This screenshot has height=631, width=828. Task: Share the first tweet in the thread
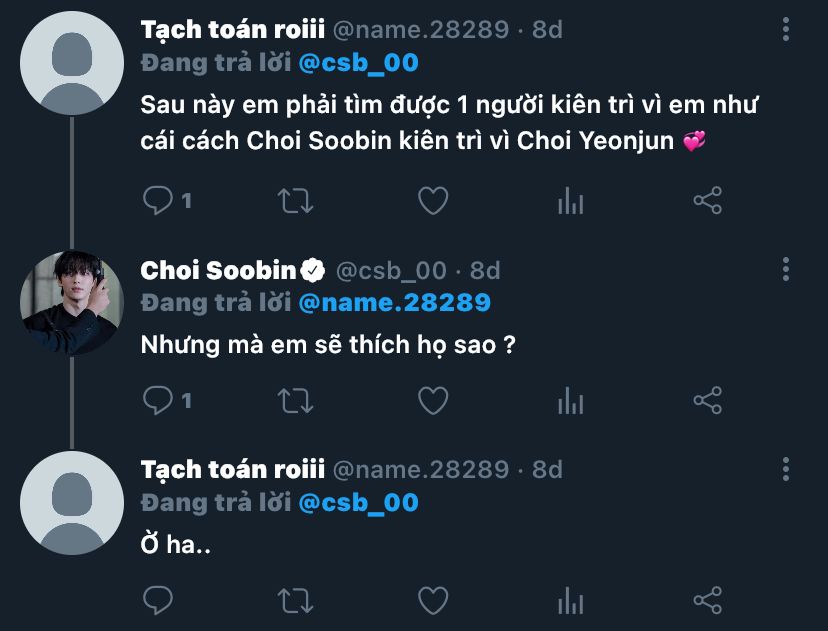[707, 201]
